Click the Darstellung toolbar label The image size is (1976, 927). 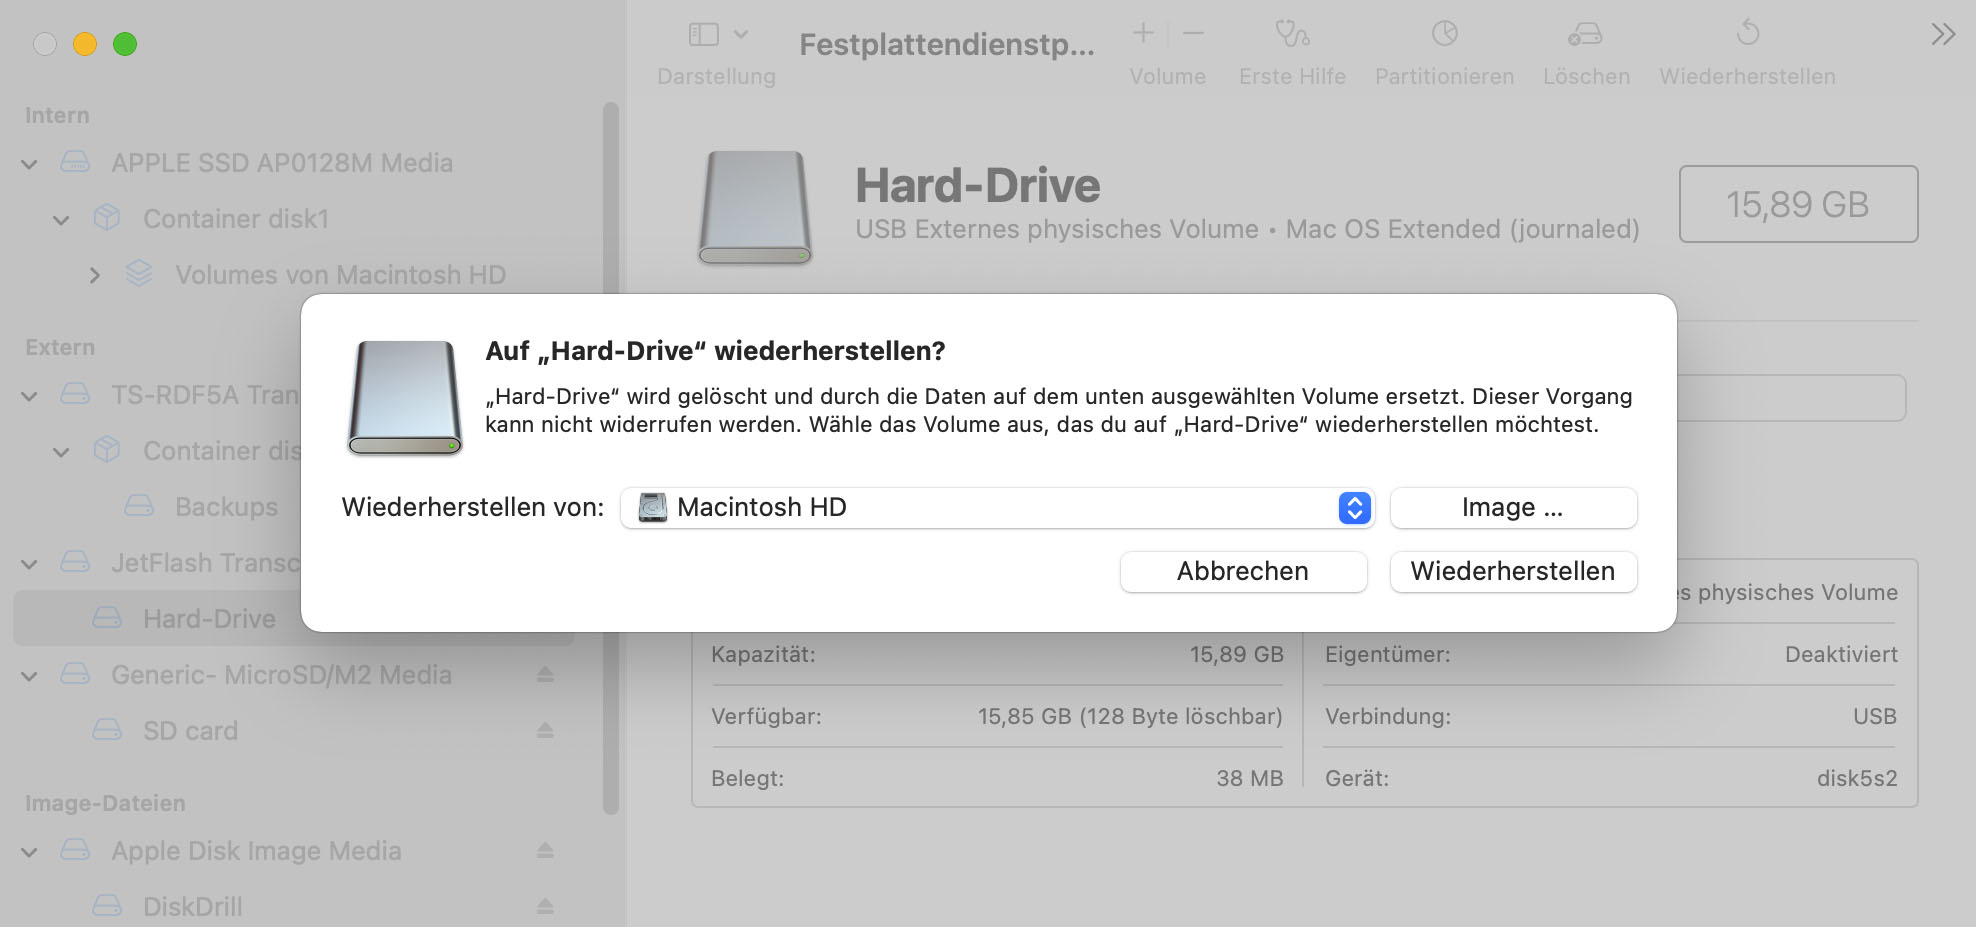coord(716,77)
